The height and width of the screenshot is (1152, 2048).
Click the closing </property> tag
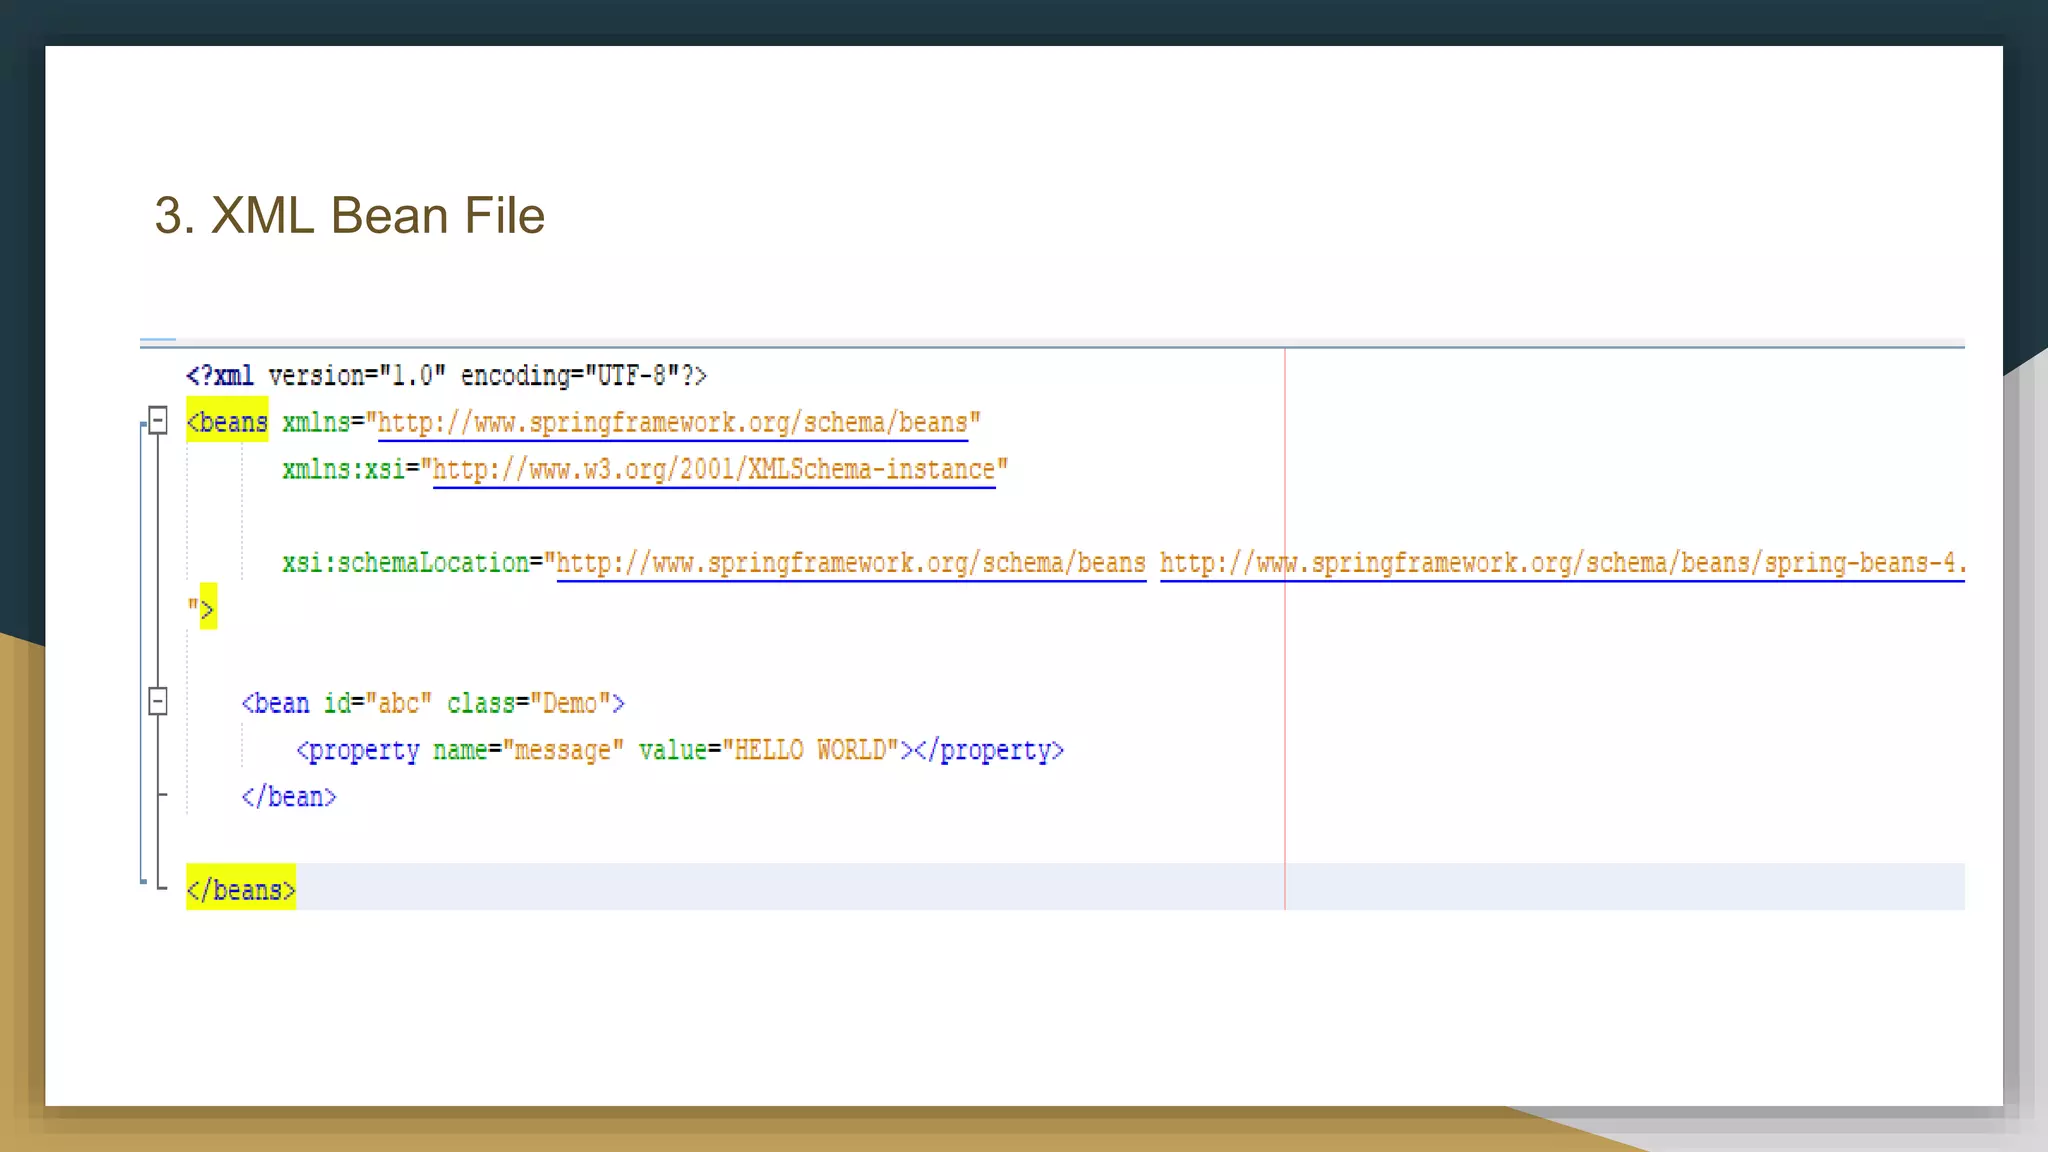tap(989, 751)
